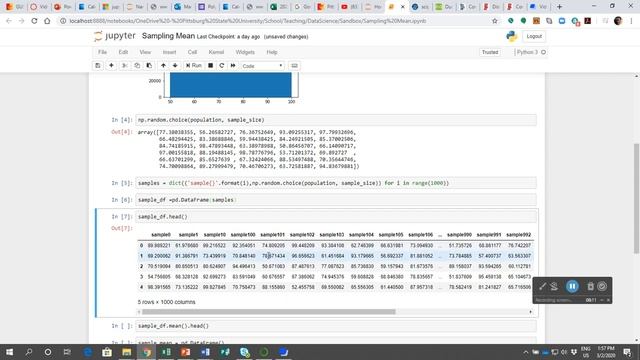This screenshot has height=360, width=640.
Task: Paste cells below with the toolbar icon
Action: tap(149, 66)
